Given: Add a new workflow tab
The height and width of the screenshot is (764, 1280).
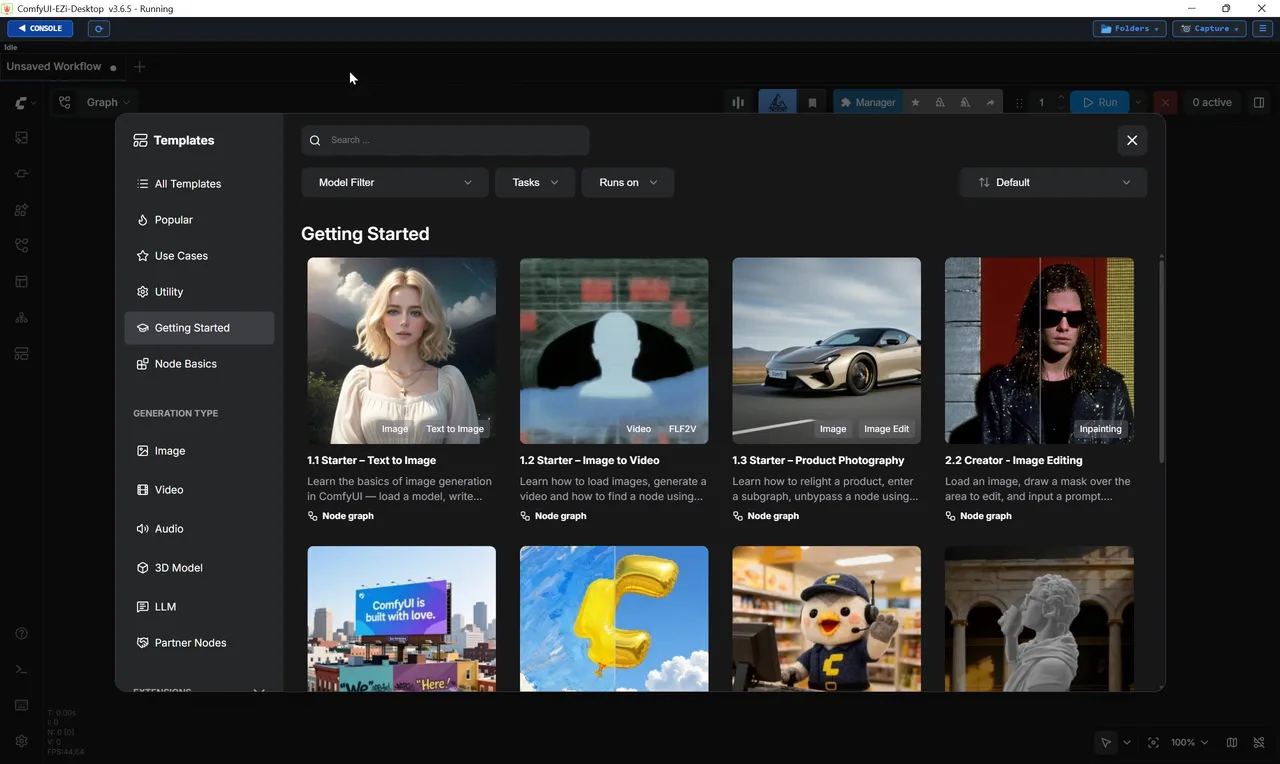Looking at the screenshot, I should (140, 67).
